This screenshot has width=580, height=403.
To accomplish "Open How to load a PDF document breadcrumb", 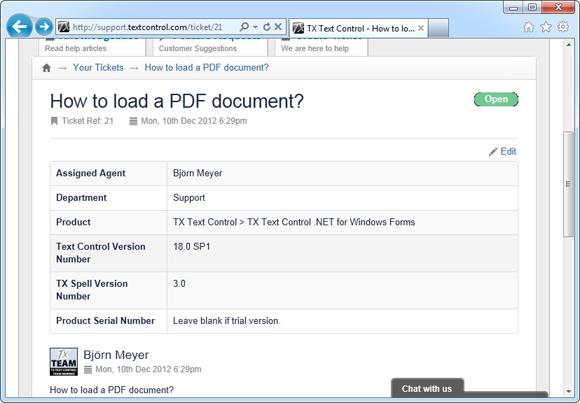I will tap(207, 68).
